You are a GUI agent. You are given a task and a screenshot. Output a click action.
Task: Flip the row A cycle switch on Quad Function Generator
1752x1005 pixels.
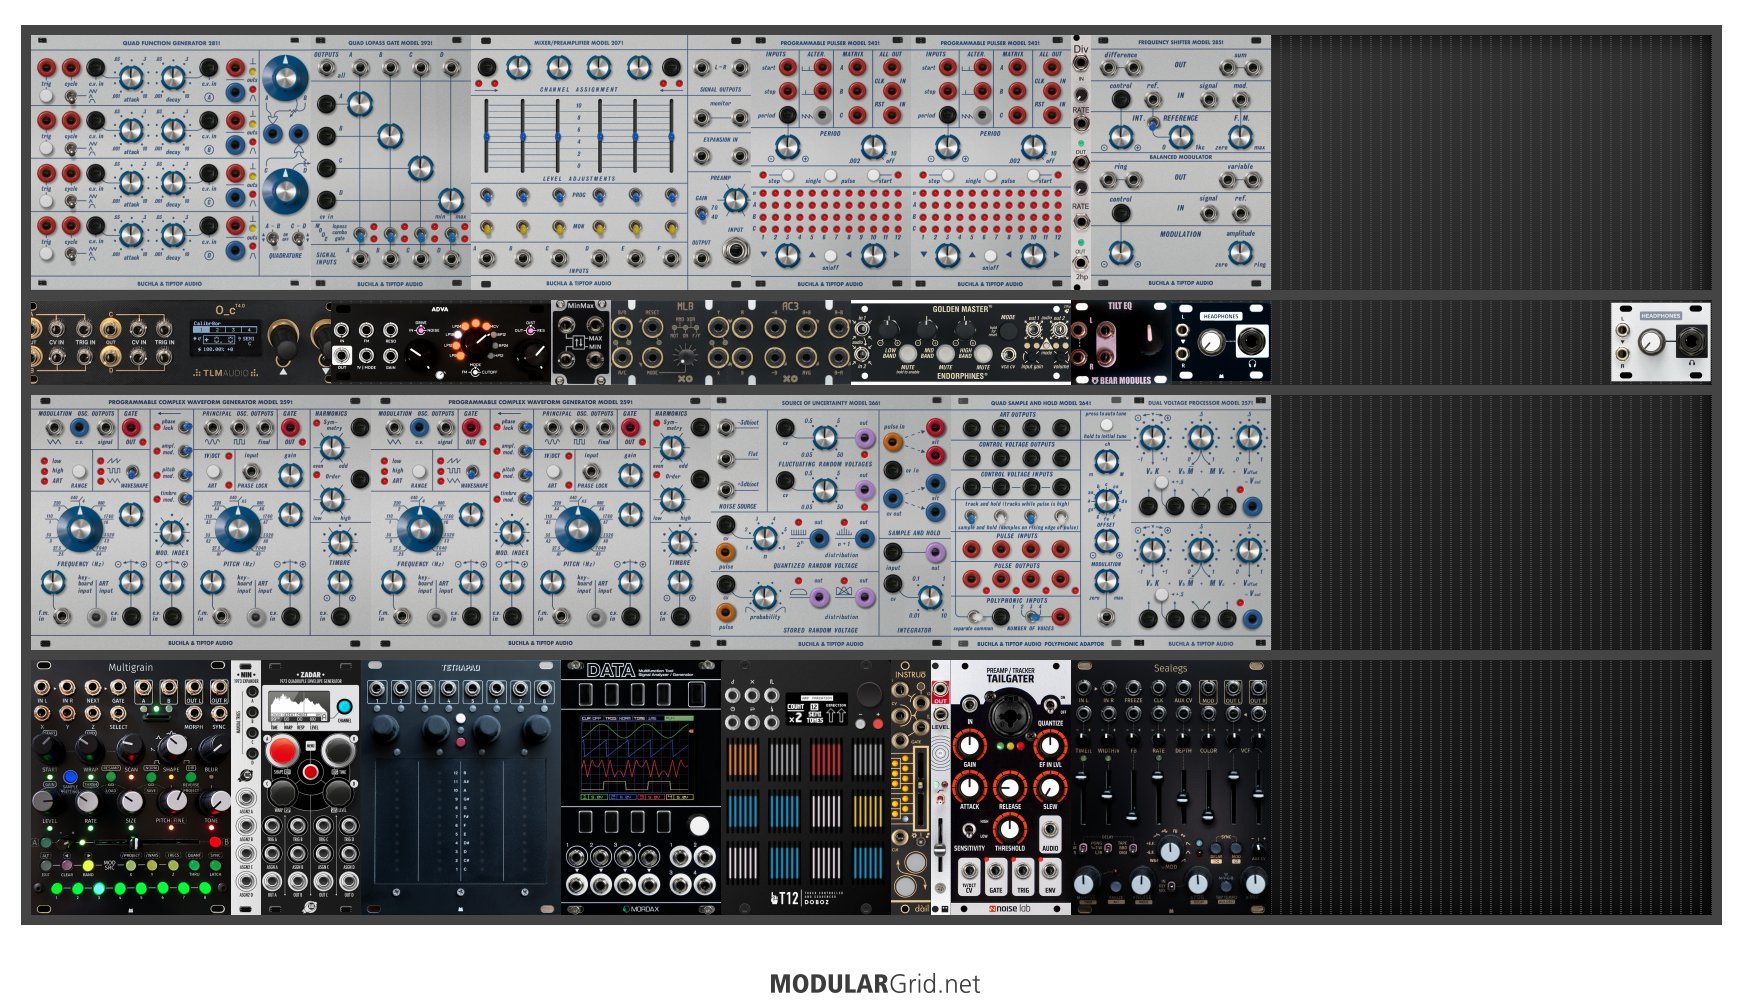pyautogui.click(x=71, y=96)
